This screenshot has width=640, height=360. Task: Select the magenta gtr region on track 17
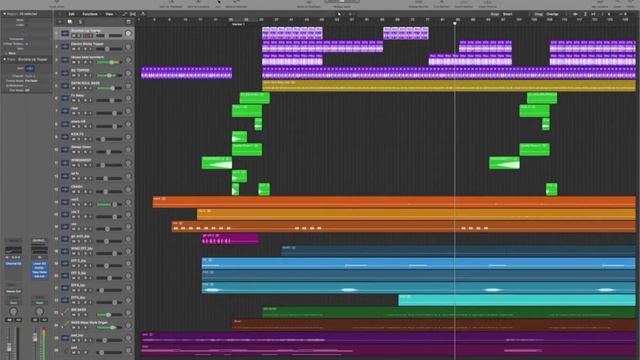click(x=230, y=239)
